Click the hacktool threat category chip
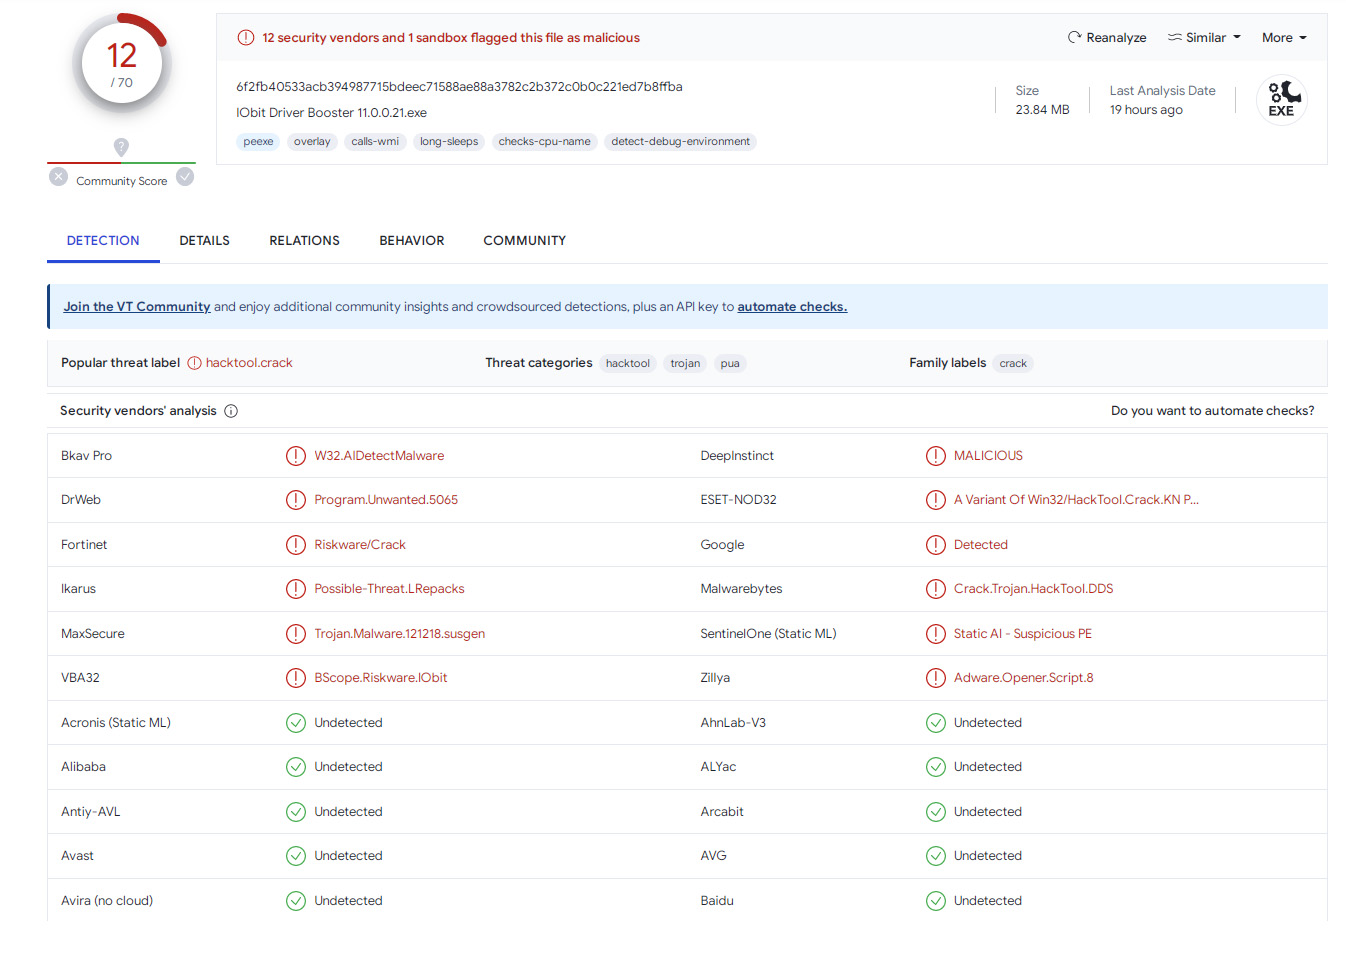This screenshot has width=1346, height=972. 628,364
